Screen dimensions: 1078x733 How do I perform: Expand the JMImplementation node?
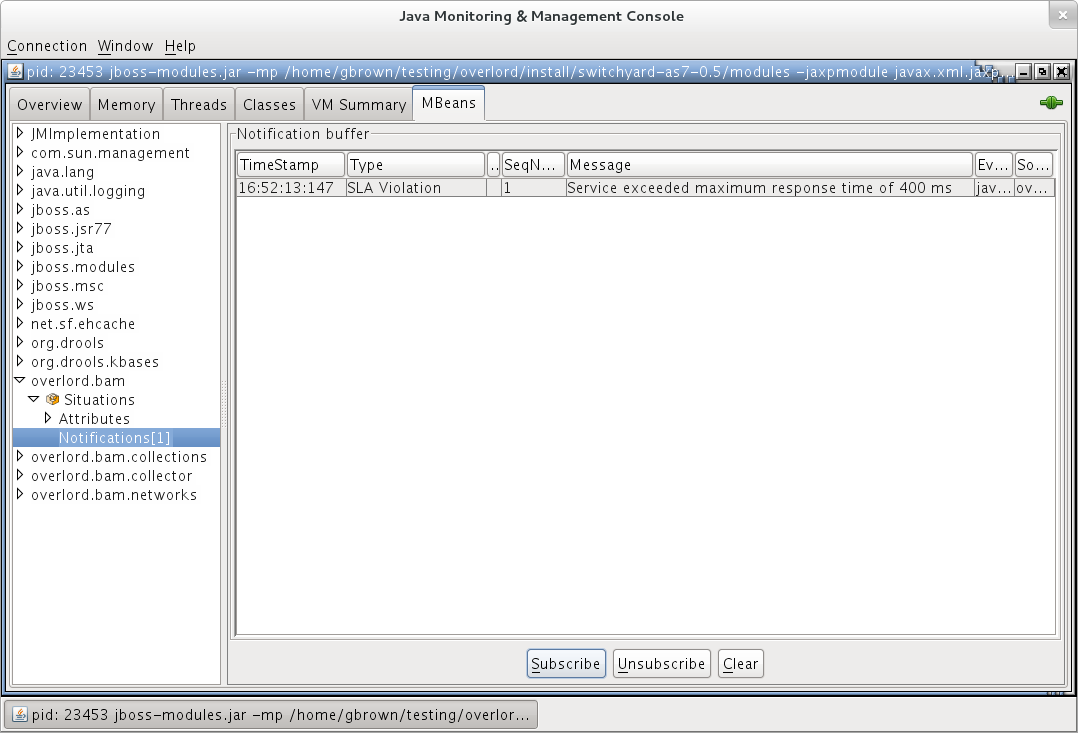tap(20, 133)
